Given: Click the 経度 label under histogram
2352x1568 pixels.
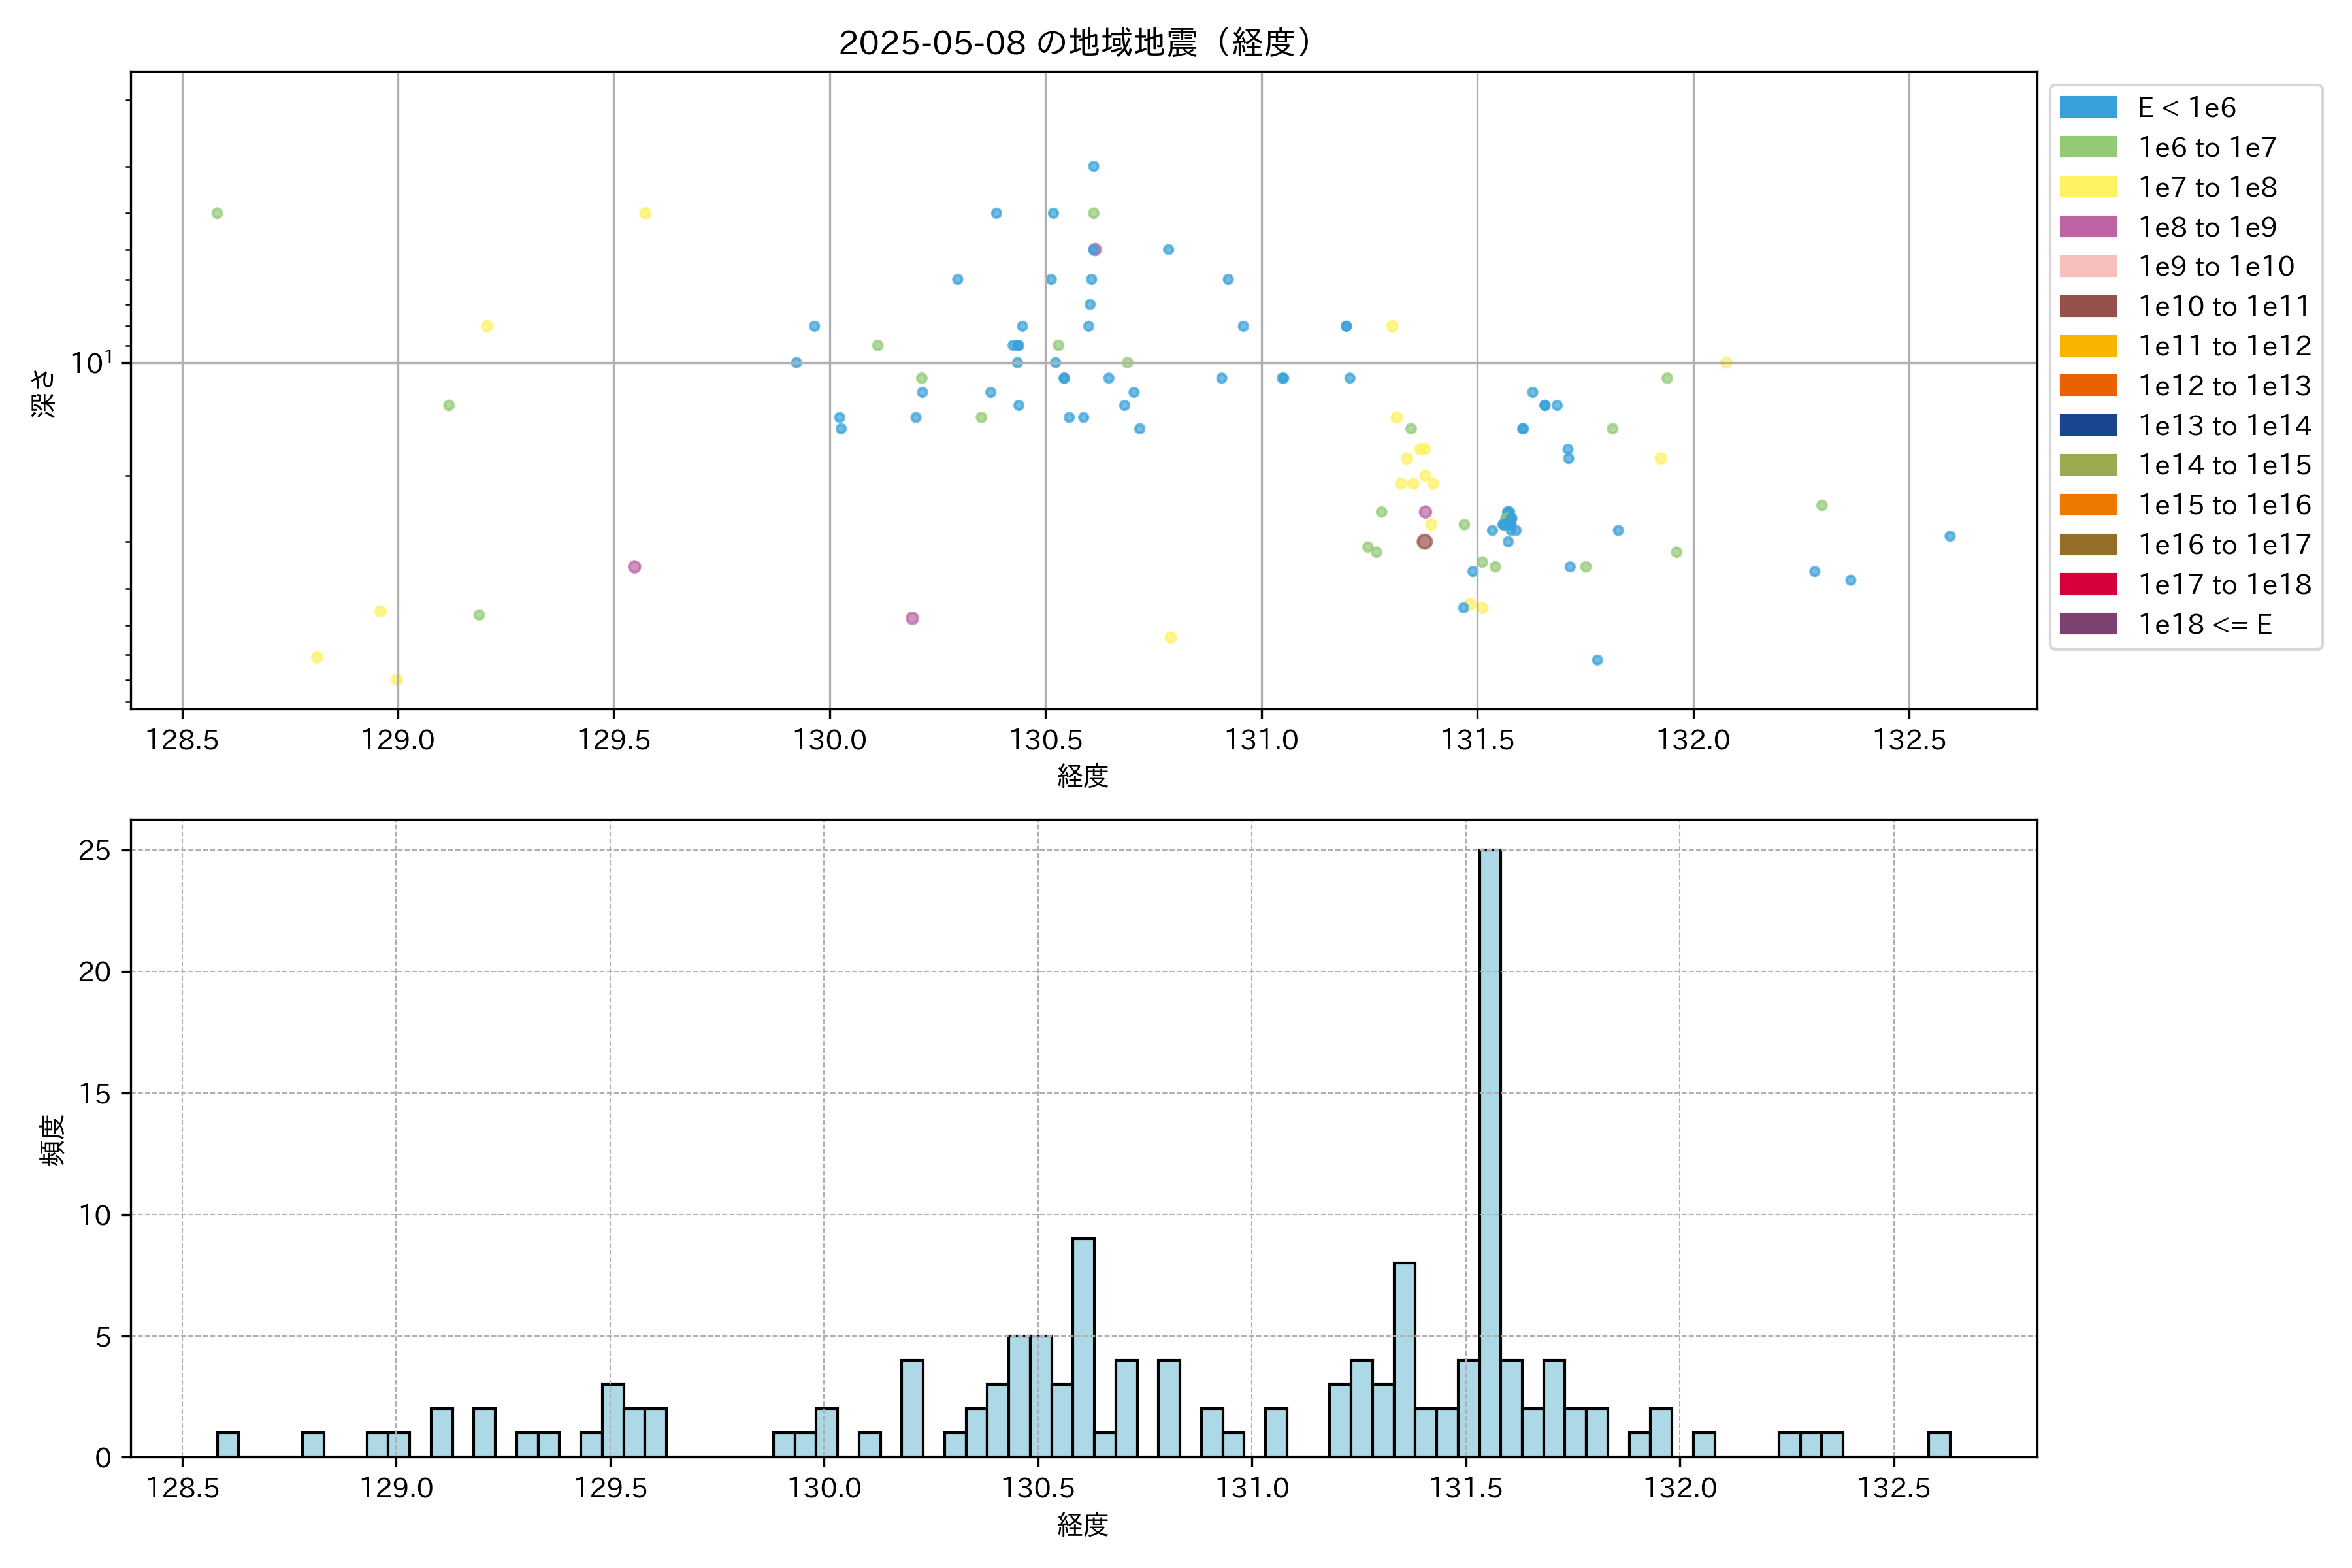Looking at the screenshot, I should tap(1083, 1524).
